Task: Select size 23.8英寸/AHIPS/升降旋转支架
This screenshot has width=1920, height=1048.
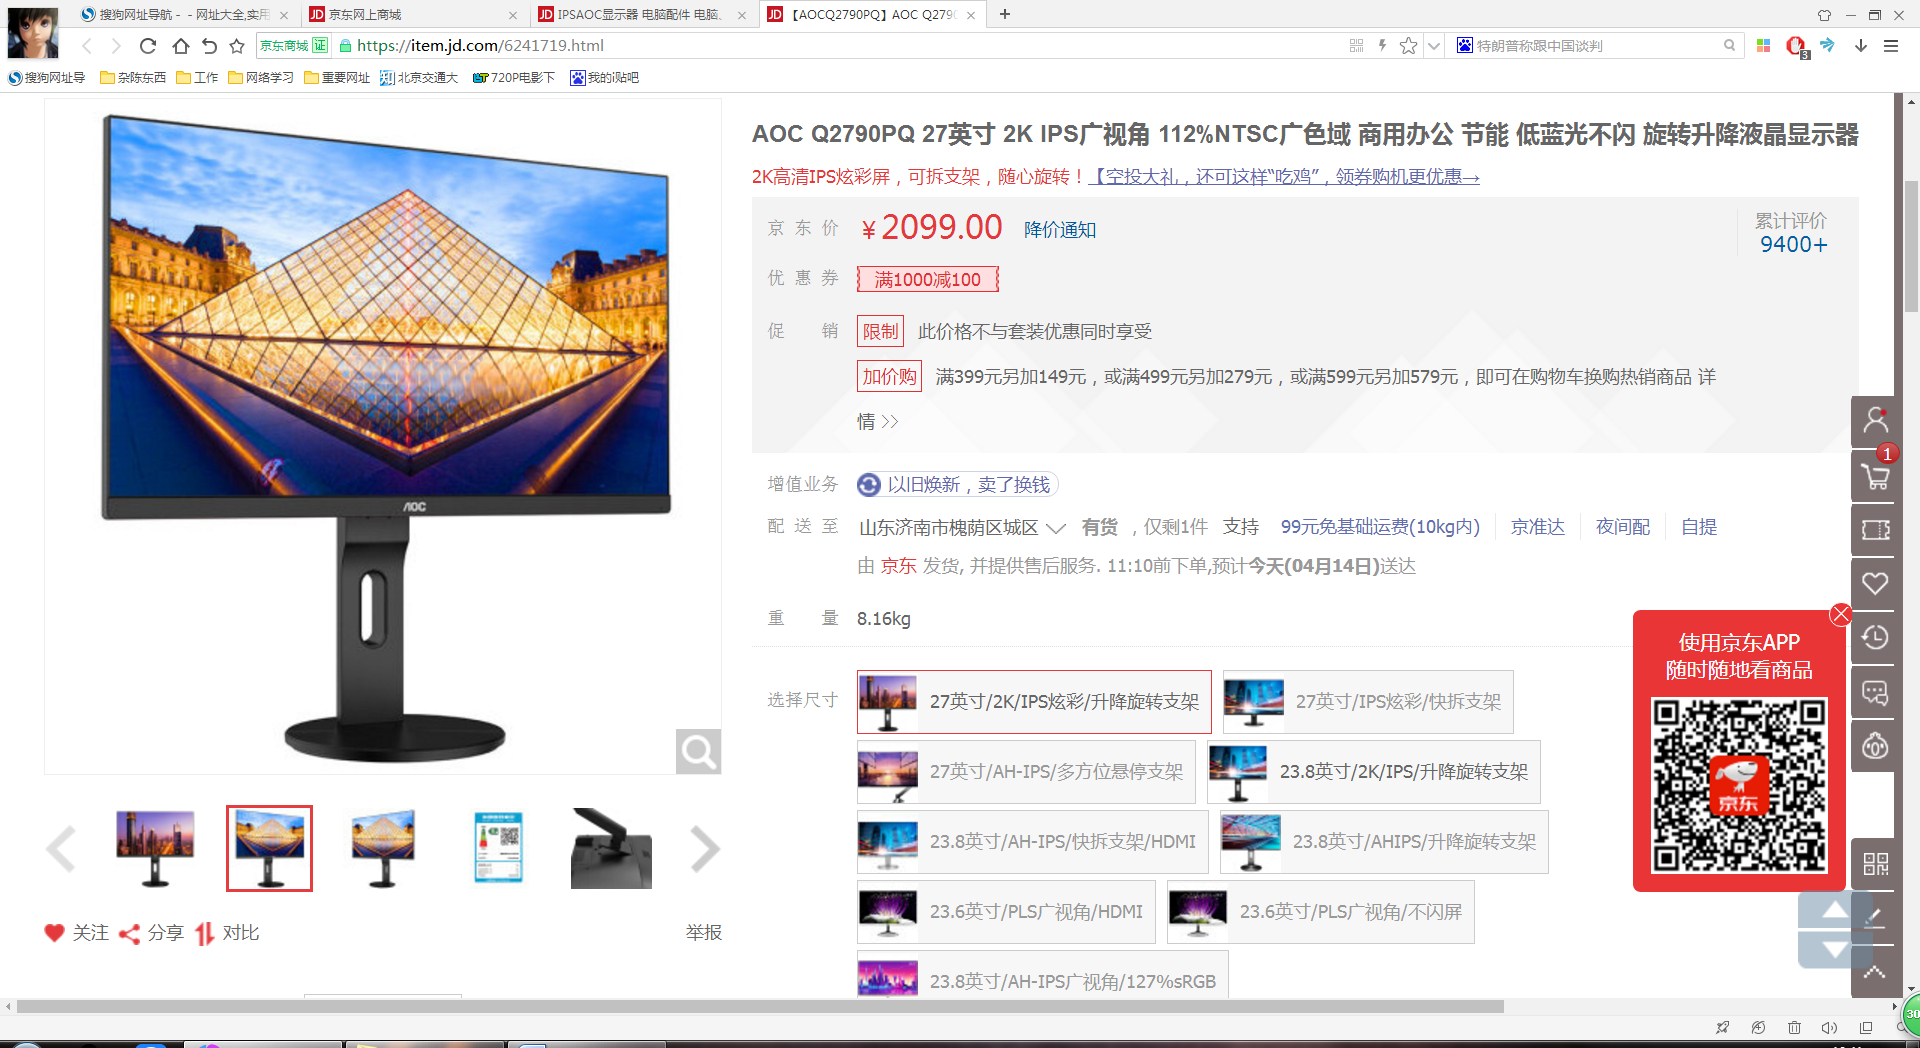Action: pos(1384,841)
